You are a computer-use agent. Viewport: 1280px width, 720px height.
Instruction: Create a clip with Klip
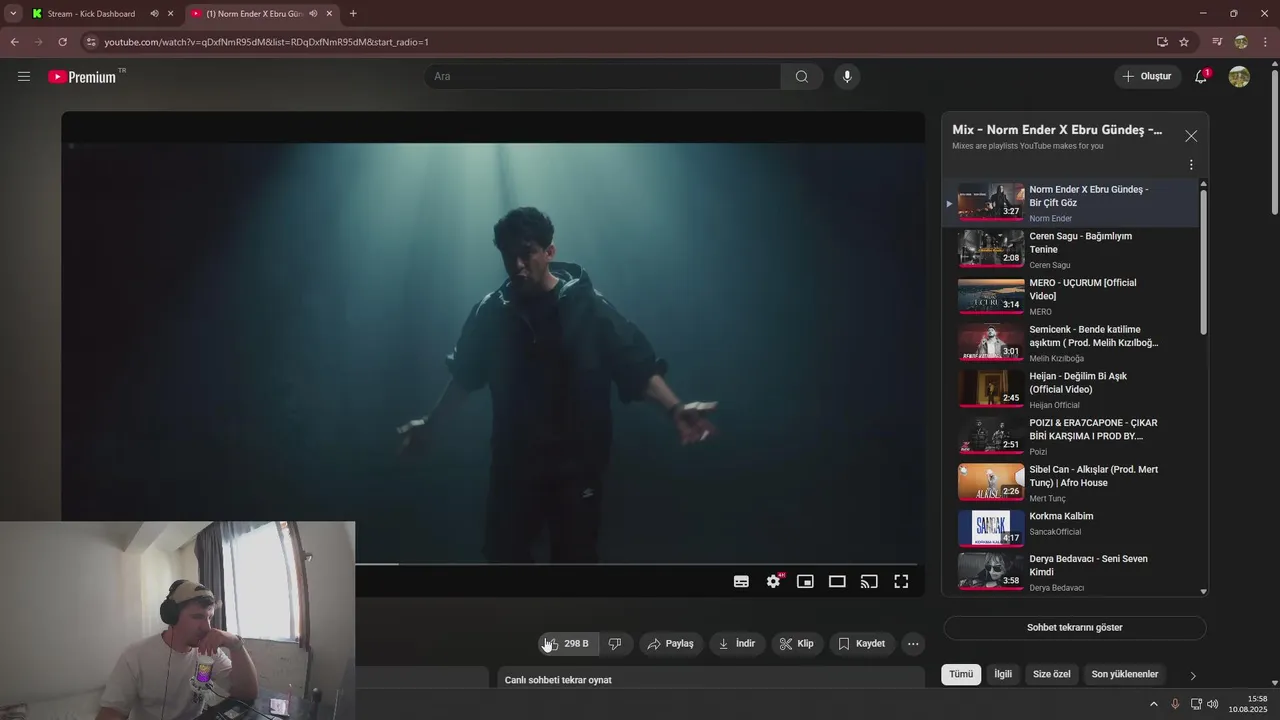797,644
